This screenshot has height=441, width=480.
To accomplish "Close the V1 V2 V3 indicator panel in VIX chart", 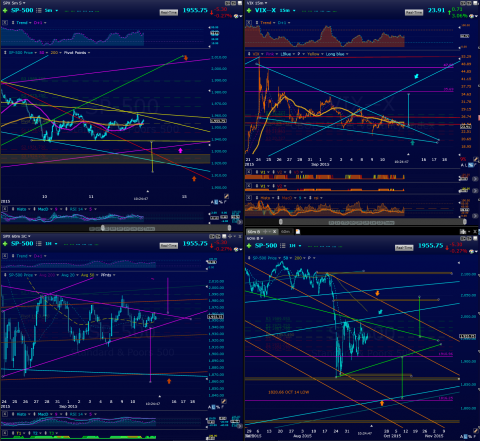I will (x=249, y=172).
